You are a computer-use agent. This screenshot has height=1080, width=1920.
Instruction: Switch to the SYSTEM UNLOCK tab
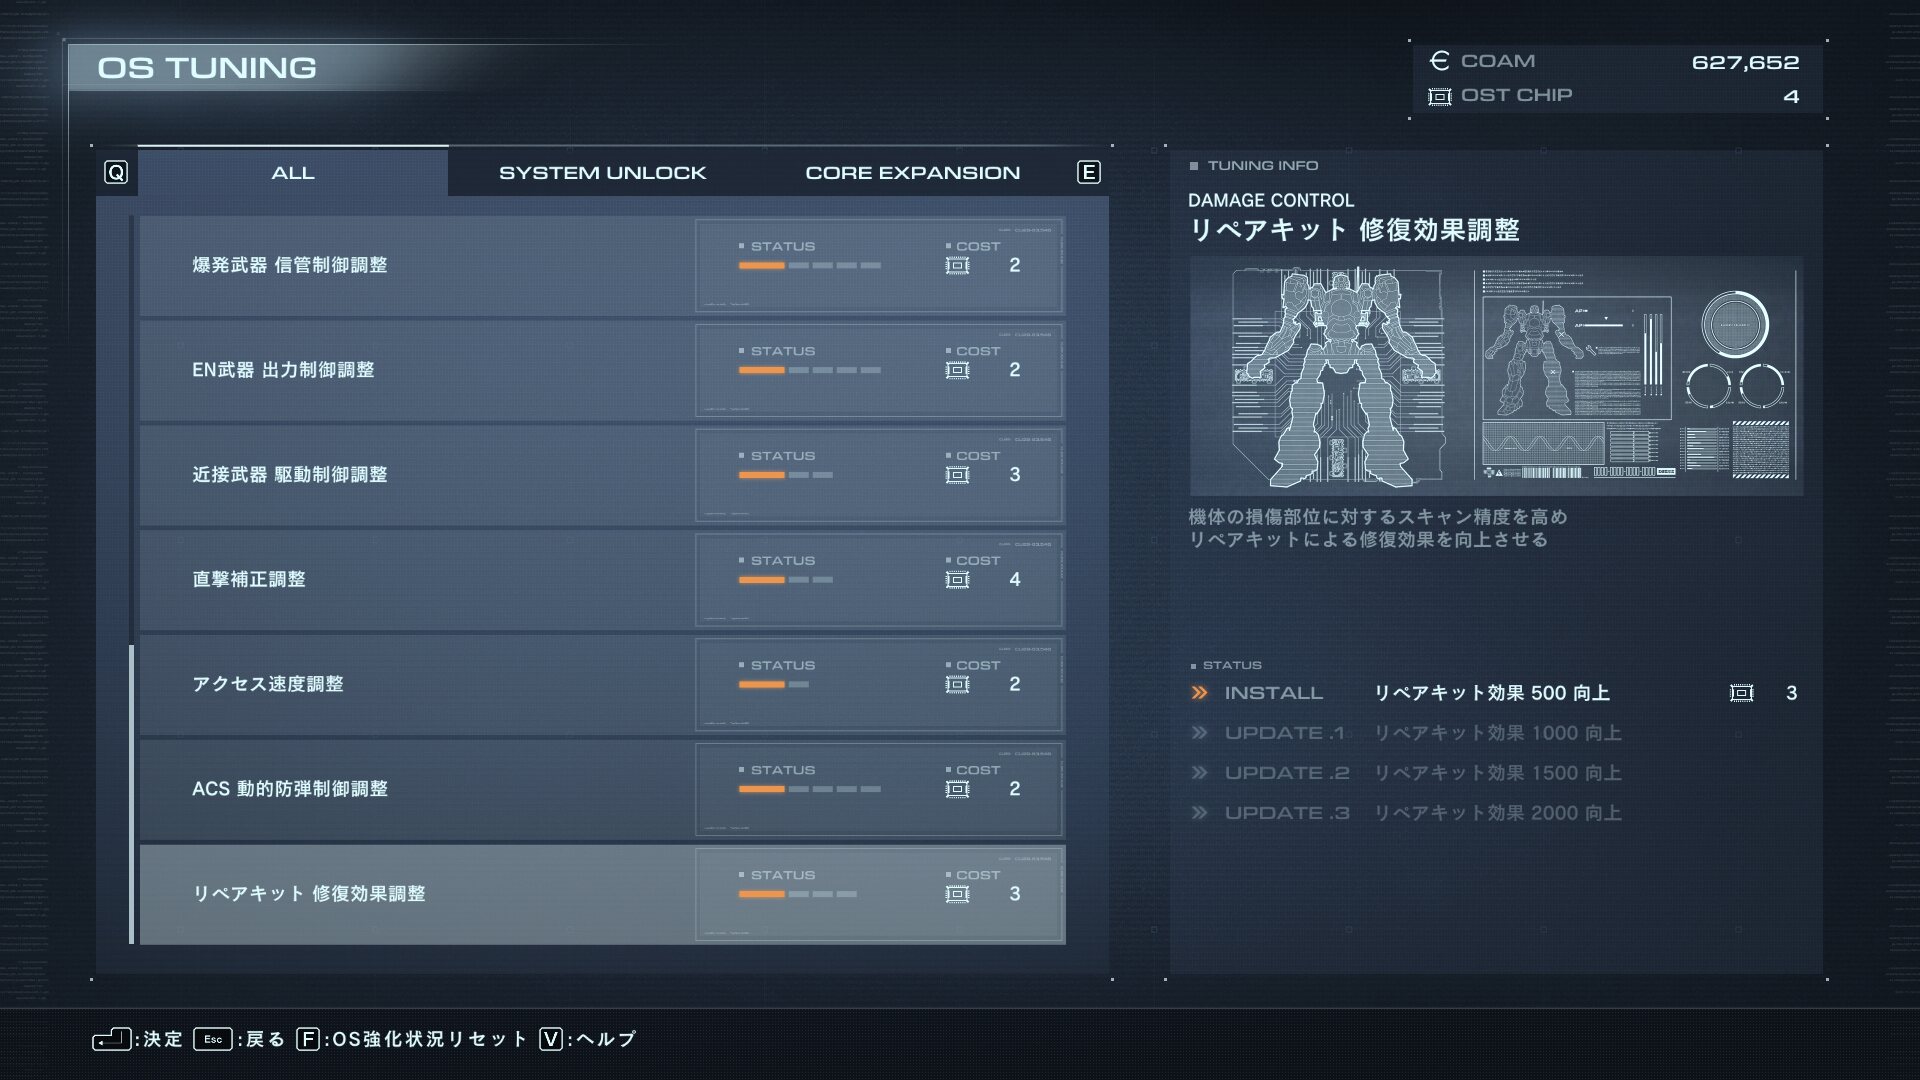tap(603, 173)
